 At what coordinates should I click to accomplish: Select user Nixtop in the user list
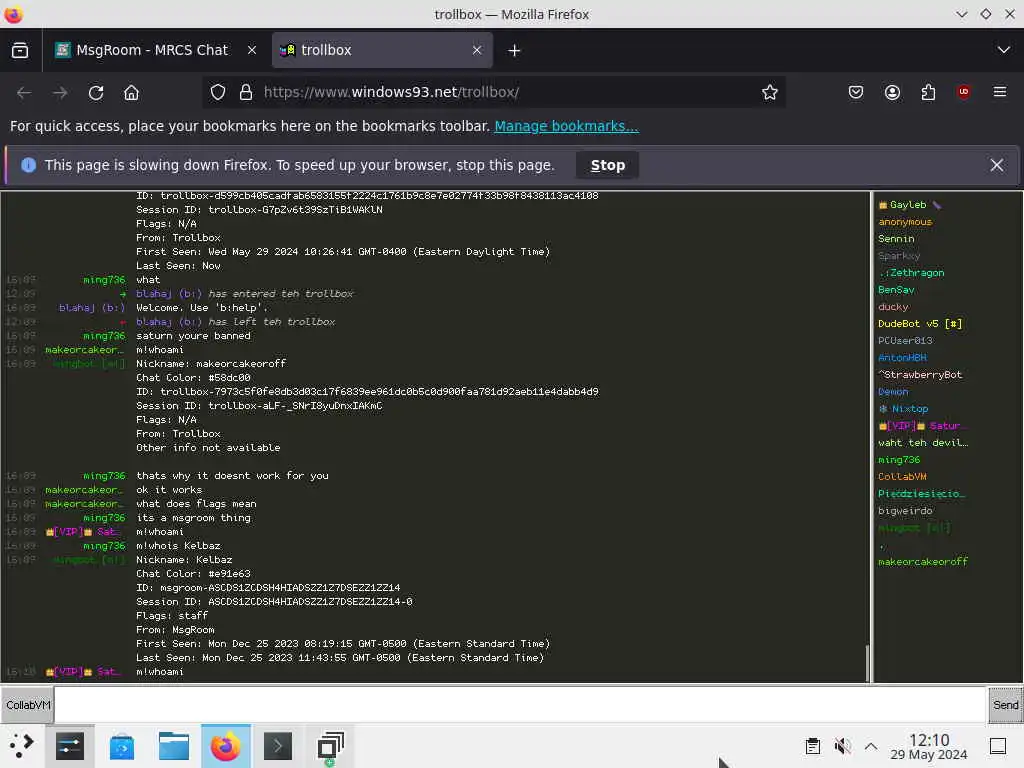click(904, 409)
